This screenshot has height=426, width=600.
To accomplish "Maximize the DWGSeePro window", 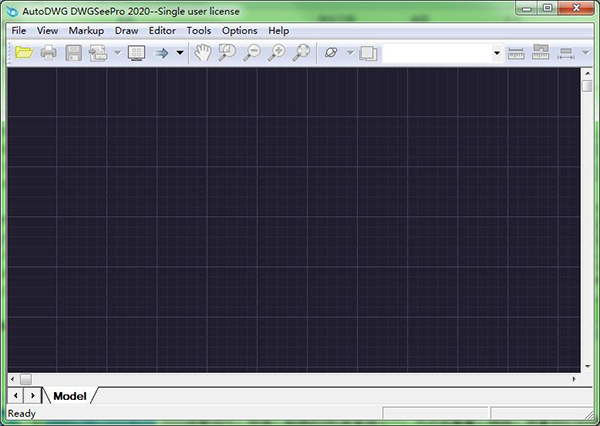I will [548, 8].
